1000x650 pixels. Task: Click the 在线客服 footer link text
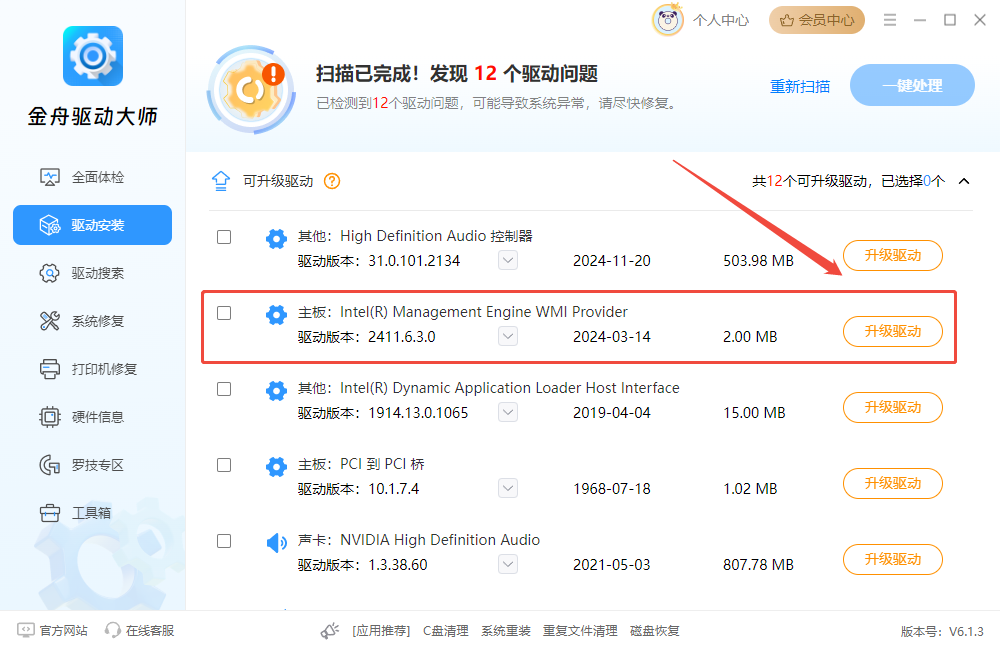(x=150, y=631)
